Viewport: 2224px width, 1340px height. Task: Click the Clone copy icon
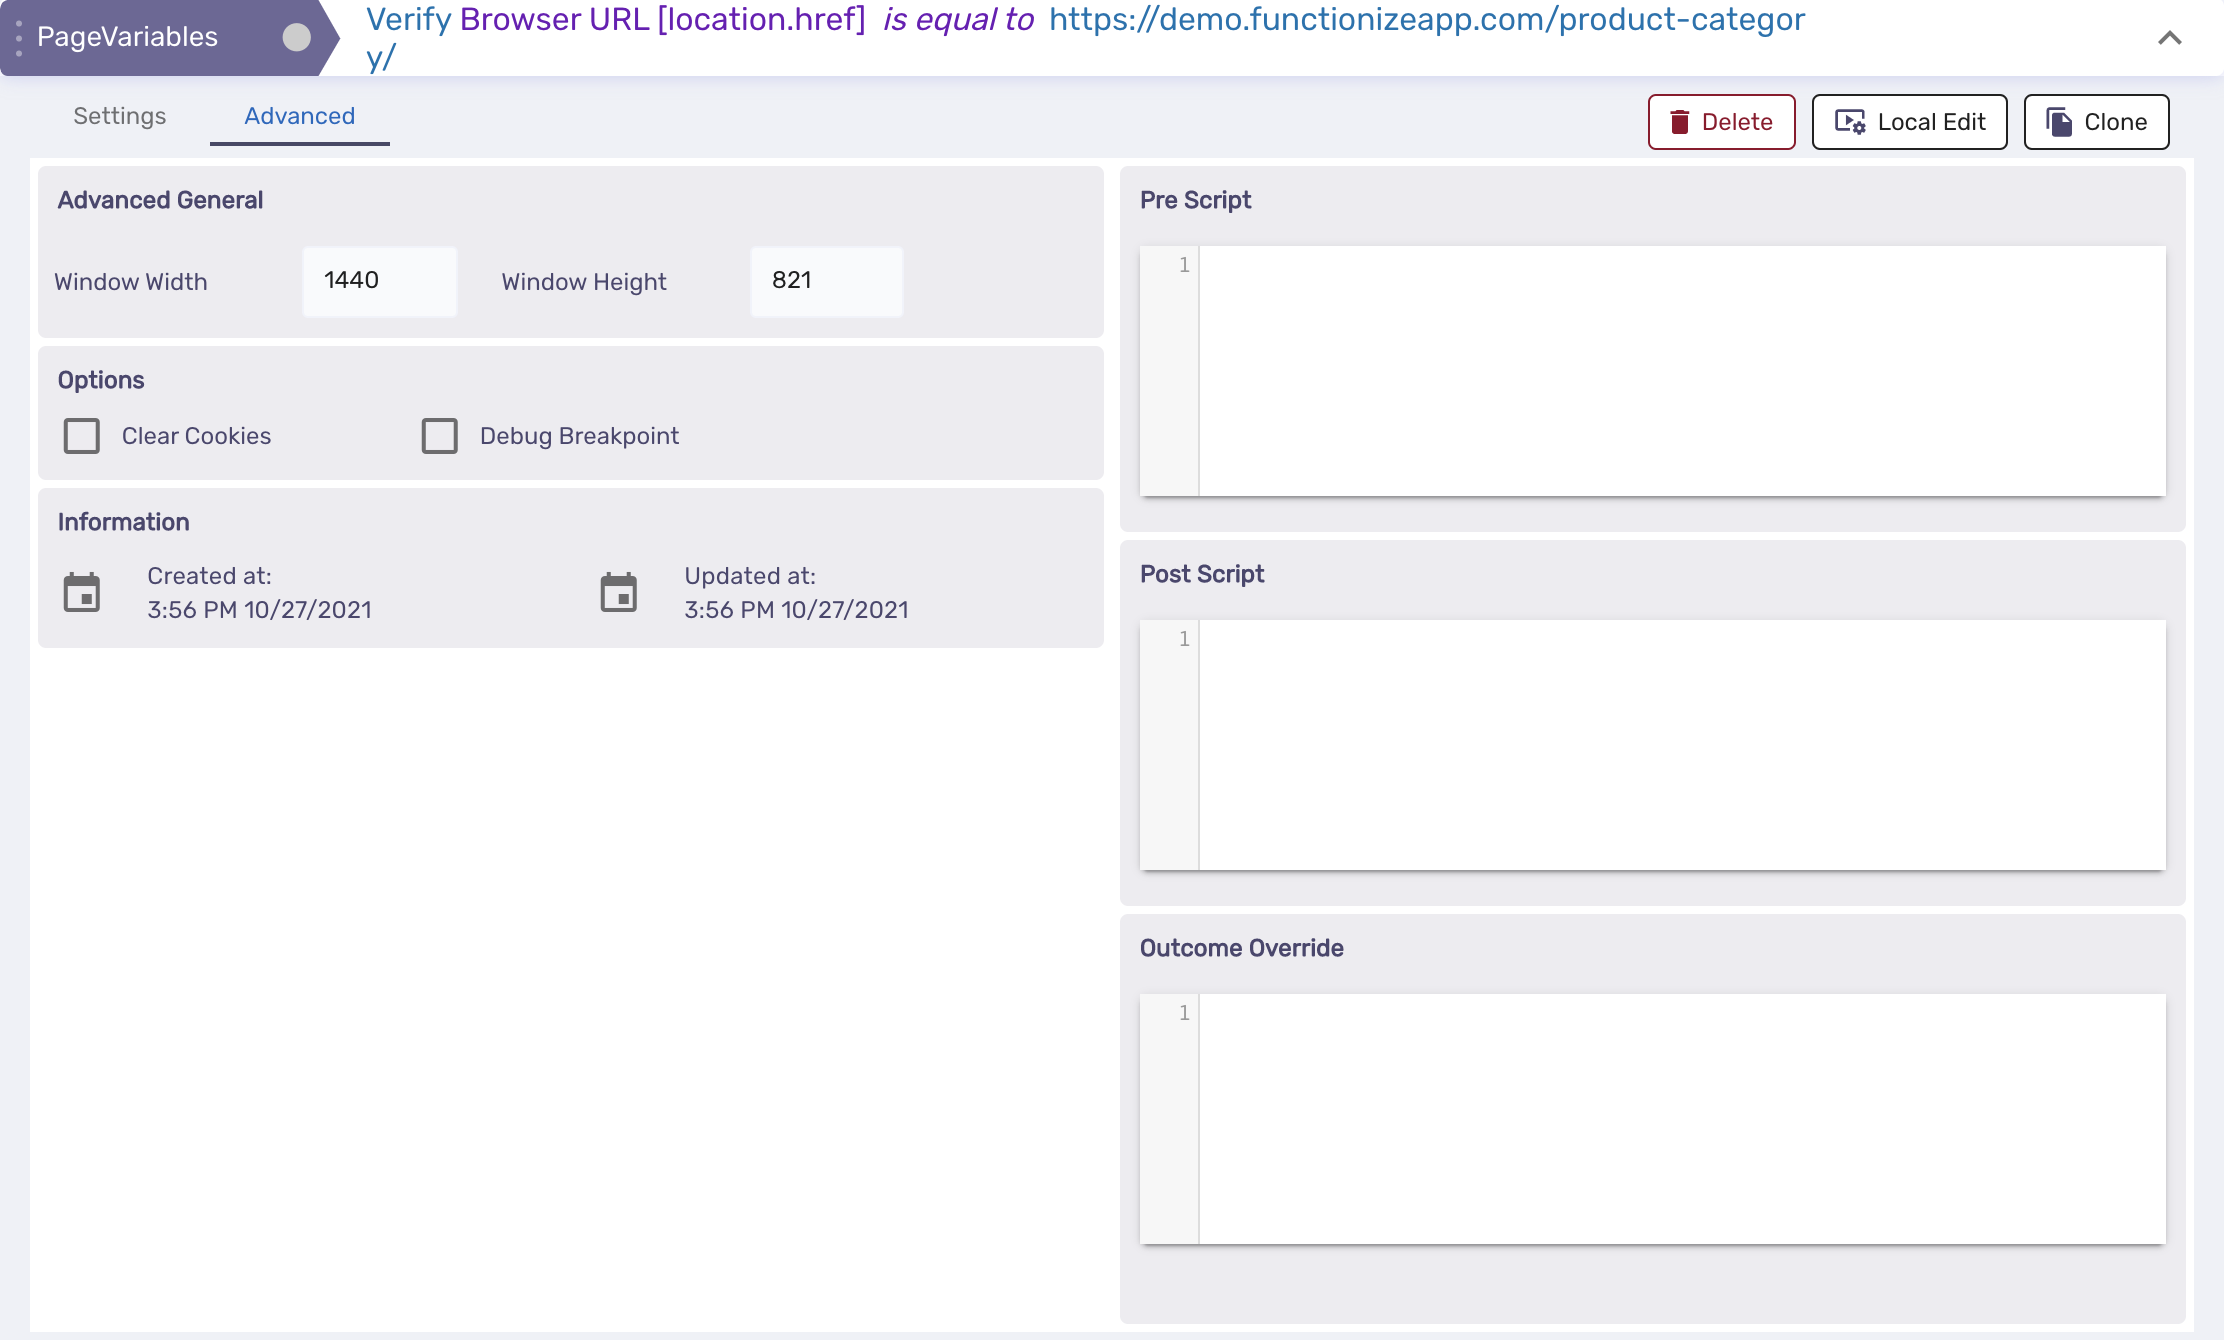(x=2059, y=122)
